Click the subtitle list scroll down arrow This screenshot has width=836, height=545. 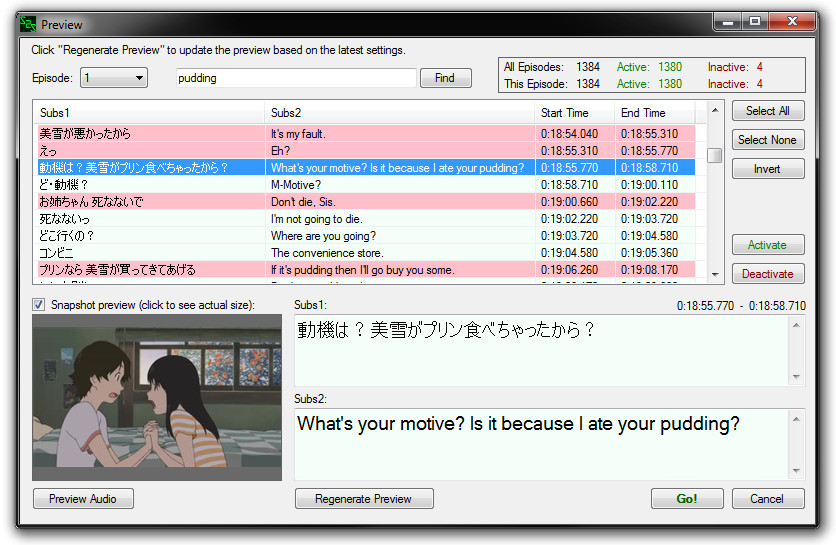point(715,275)
